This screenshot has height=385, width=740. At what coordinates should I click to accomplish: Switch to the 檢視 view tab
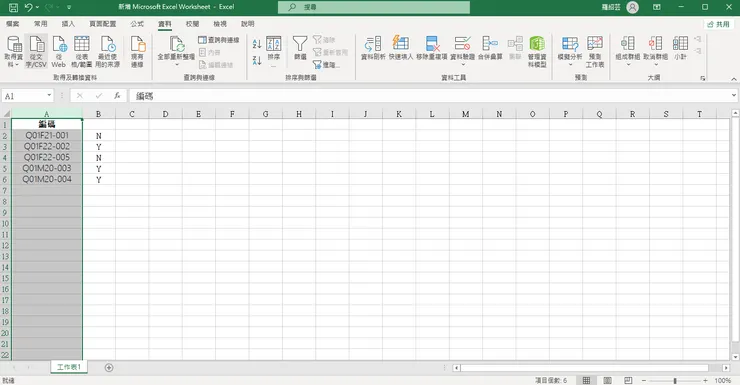point(220,24)
